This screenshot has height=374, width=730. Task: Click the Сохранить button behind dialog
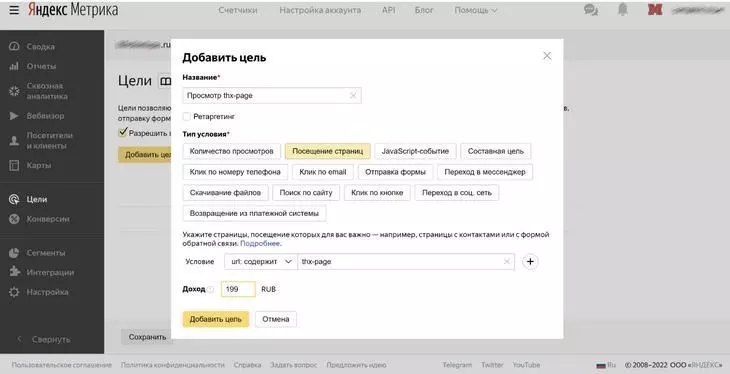[147, 337]
